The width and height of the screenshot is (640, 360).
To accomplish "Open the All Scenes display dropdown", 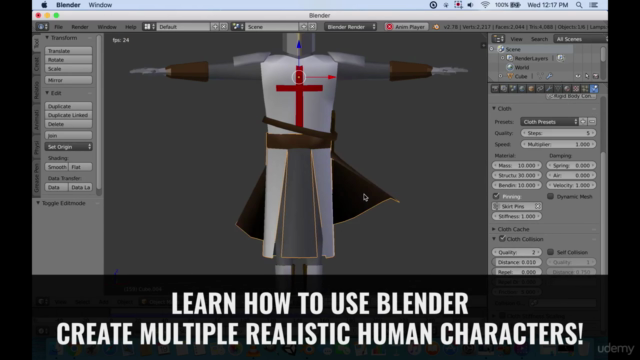I will pyautogui.click(x=580, y=39).
